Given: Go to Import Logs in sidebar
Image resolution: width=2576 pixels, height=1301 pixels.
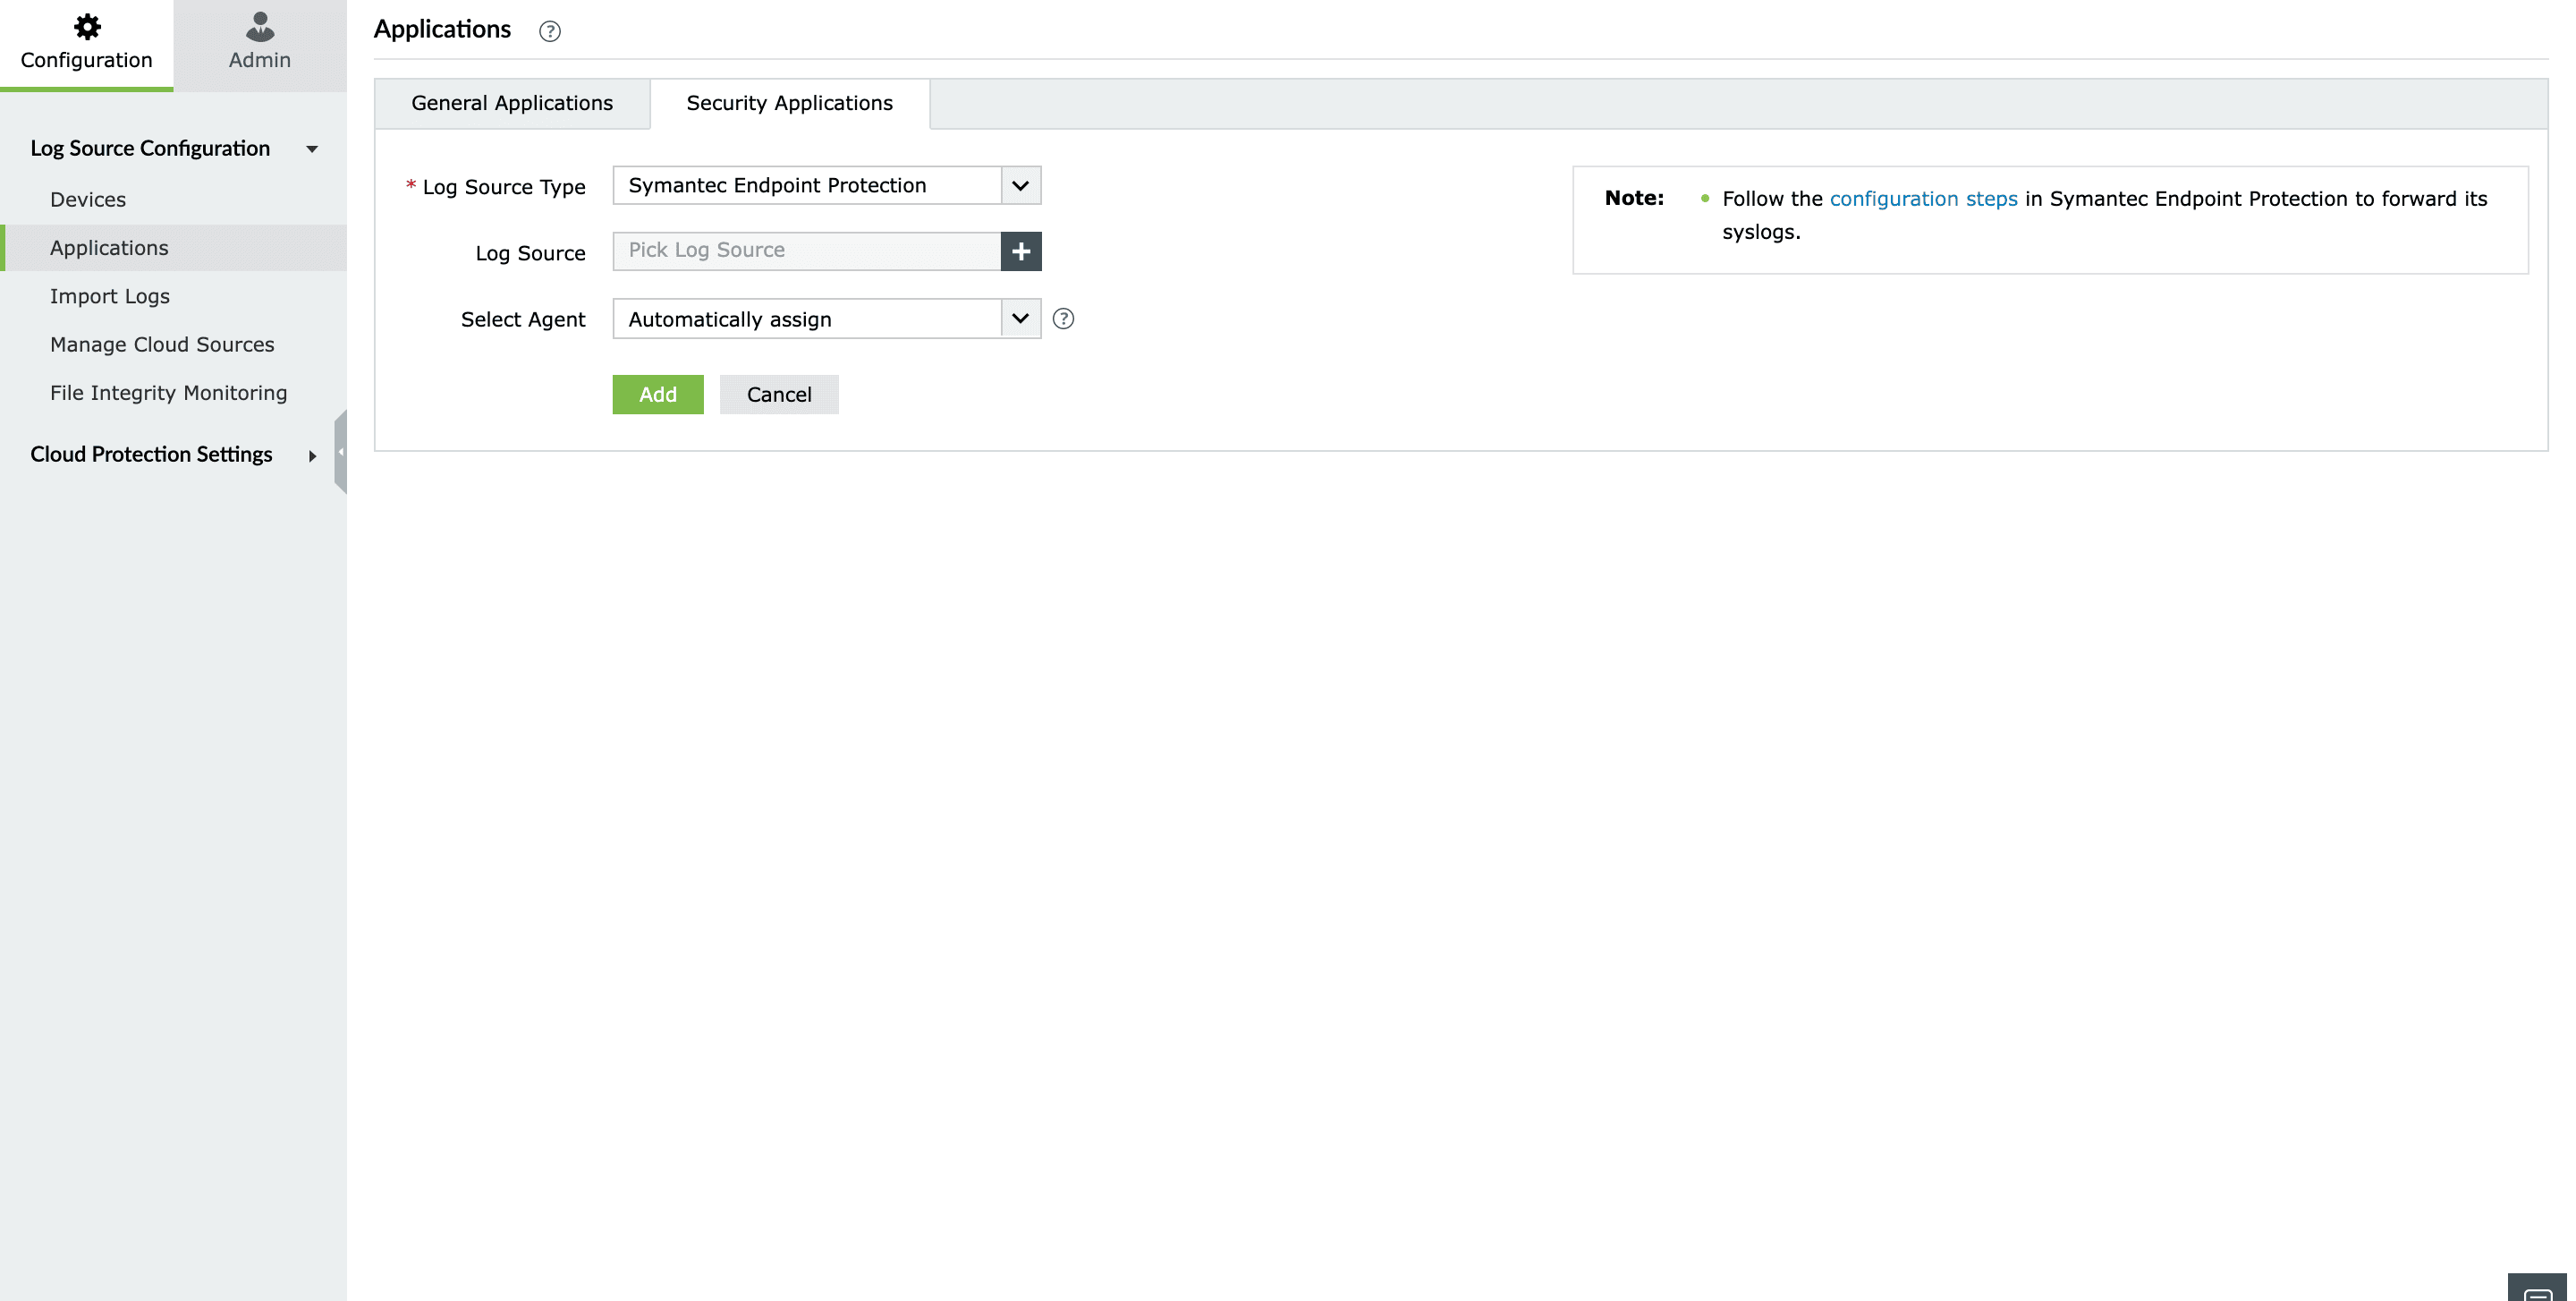Looking at the screenshot, I should (110, 296).
